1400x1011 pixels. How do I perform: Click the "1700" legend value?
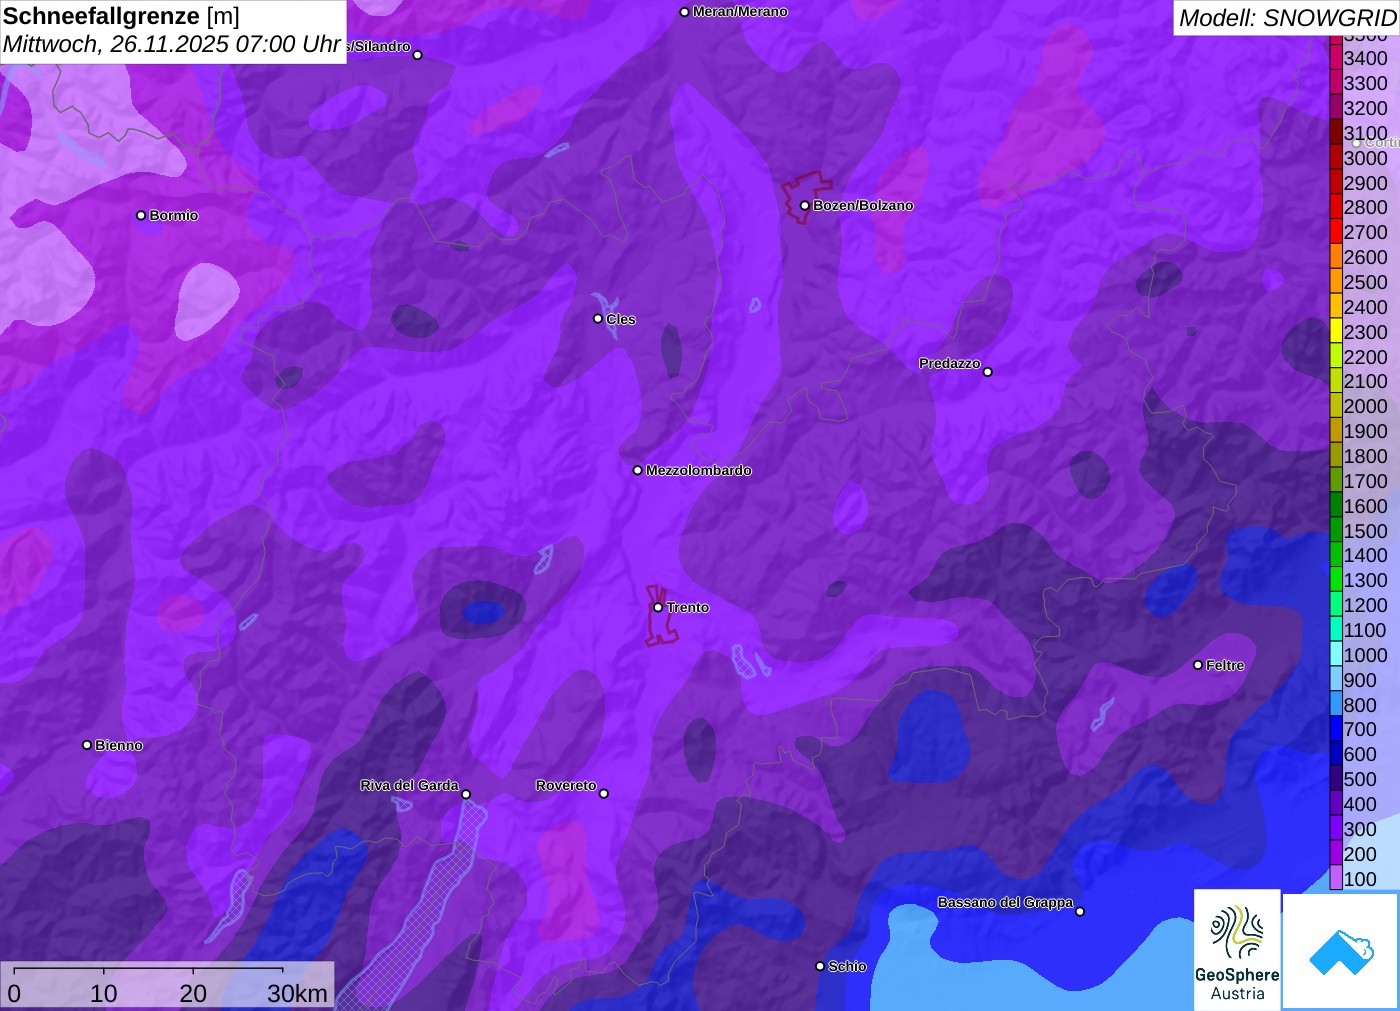pos(1366,481)
